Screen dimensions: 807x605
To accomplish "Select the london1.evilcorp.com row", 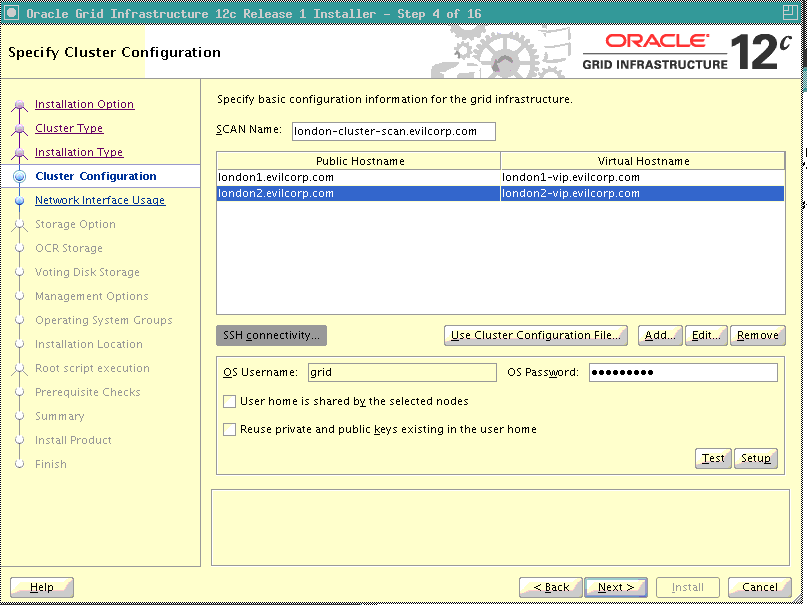I will (x=501, y=177).
